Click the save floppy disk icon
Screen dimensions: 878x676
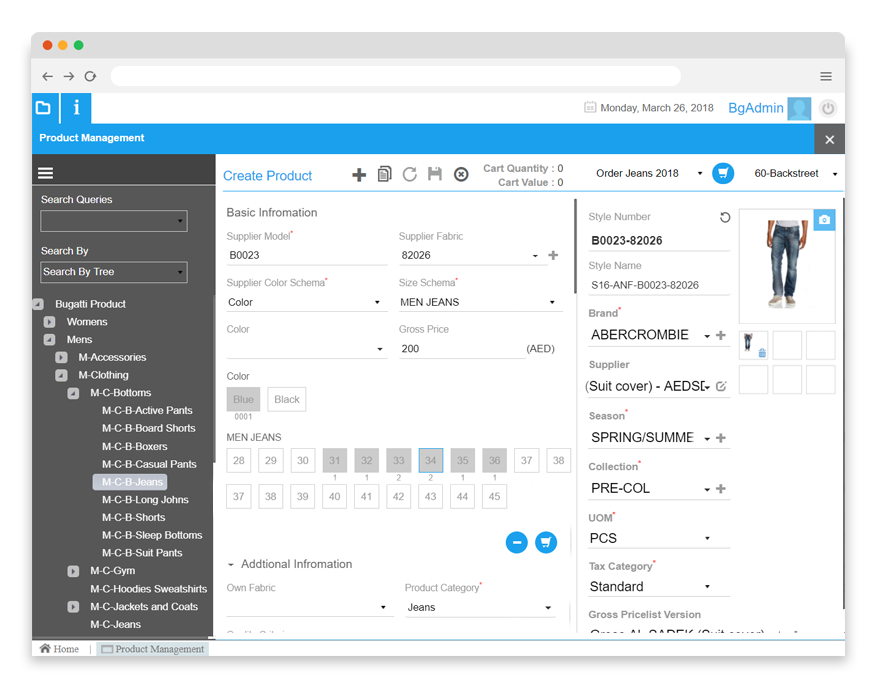coord(435,175)
